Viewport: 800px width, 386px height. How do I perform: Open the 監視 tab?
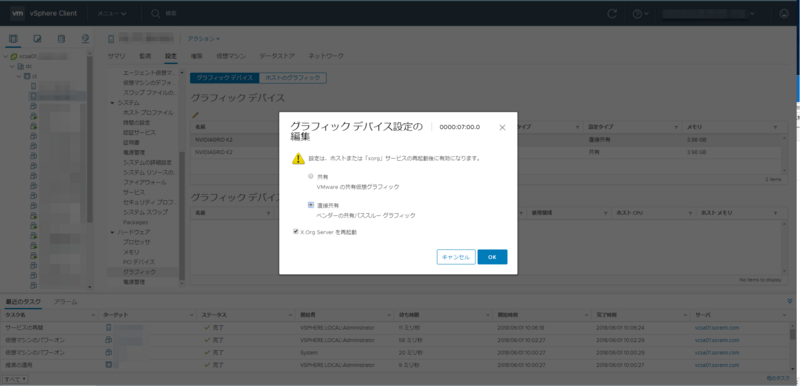click(x=145, y=56)
